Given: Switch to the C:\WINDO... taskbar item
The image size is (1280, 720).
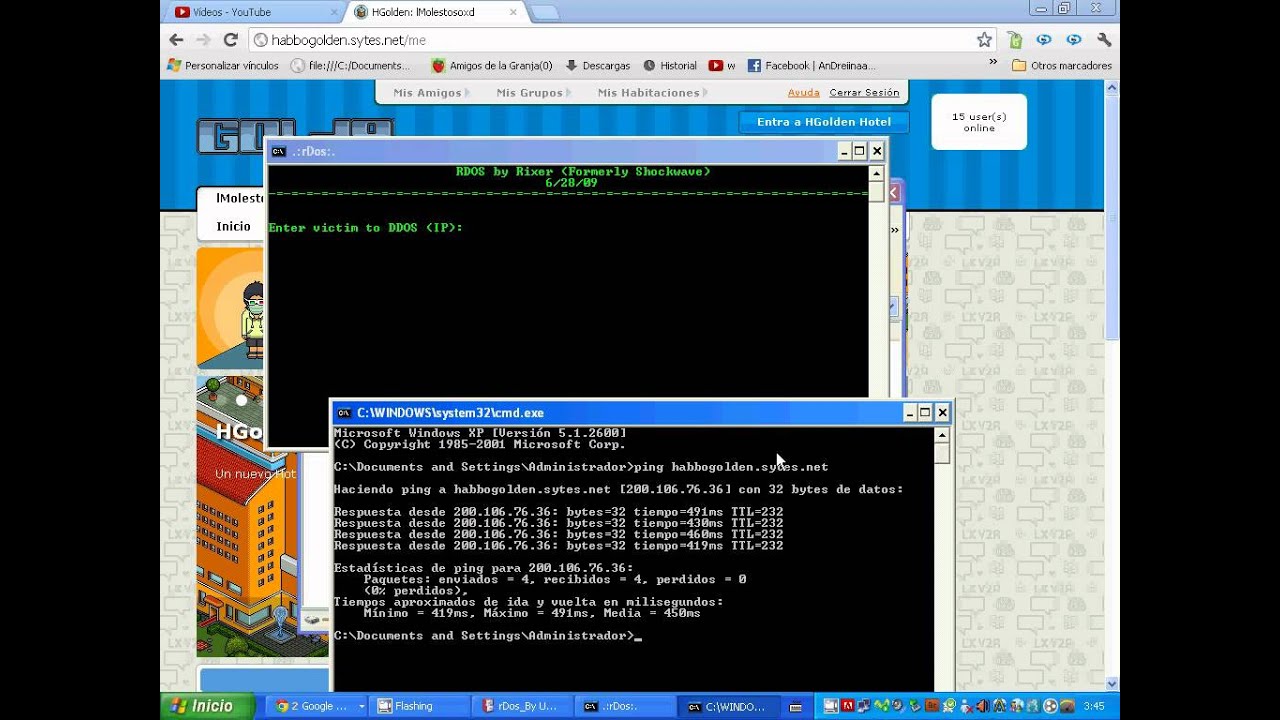Looking at the screenshot, I should tap(730, 706).
